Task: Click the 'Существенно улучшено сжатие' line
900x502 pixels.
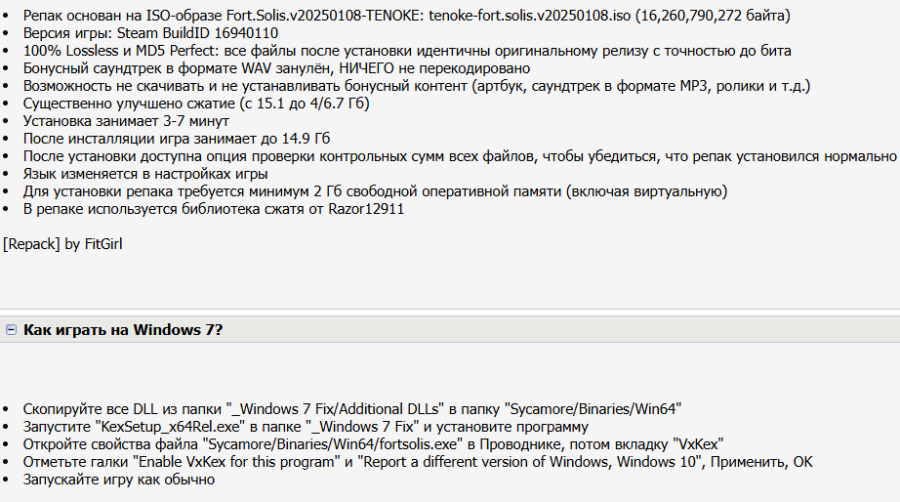Action: click(196, 104)
